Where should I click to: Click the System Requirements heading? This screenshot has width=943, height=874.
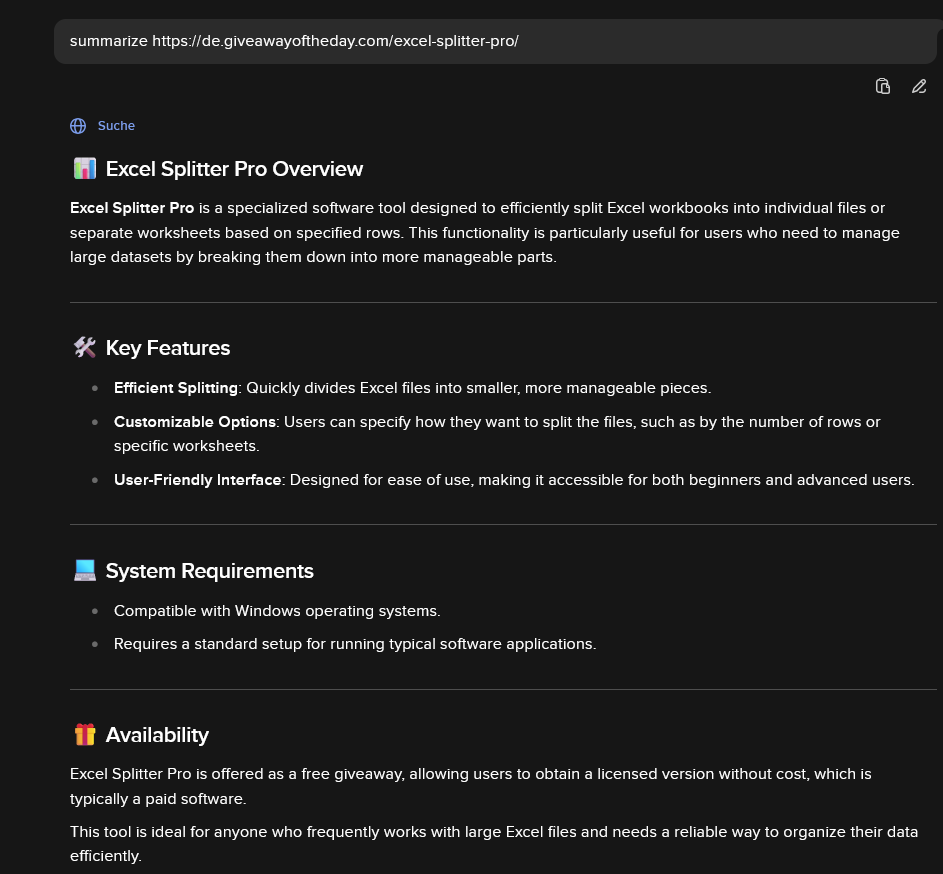click(209, 571)
